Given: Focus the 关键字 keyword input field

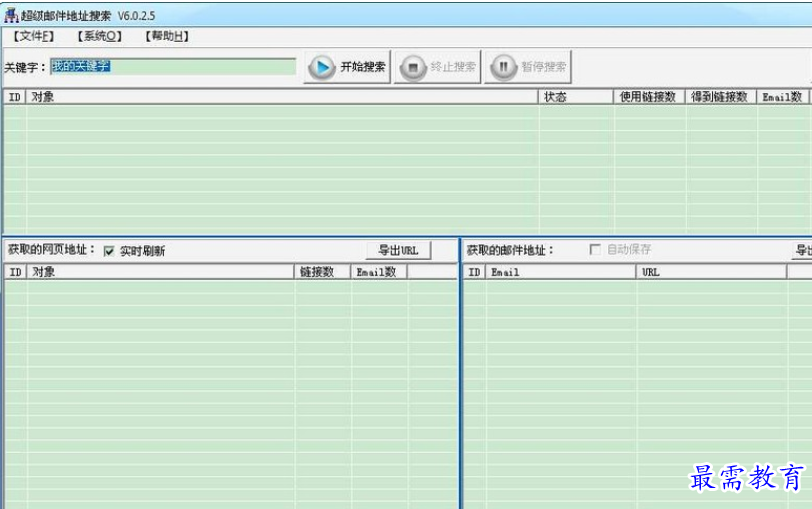Looking at the screenshot, I should click(173, 66).
